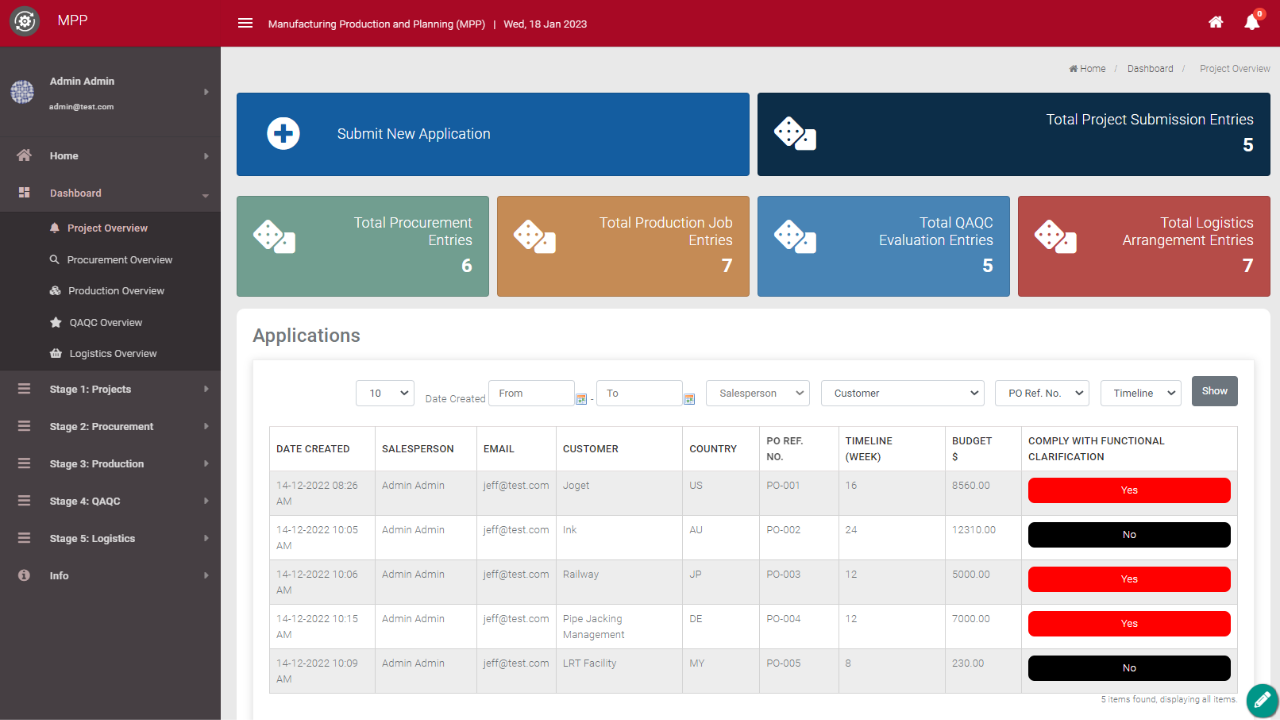Collapse the Dashboard sidebar section
Image resolution: width=1280 pixels, height=720 pixels.
coord(110,193)
